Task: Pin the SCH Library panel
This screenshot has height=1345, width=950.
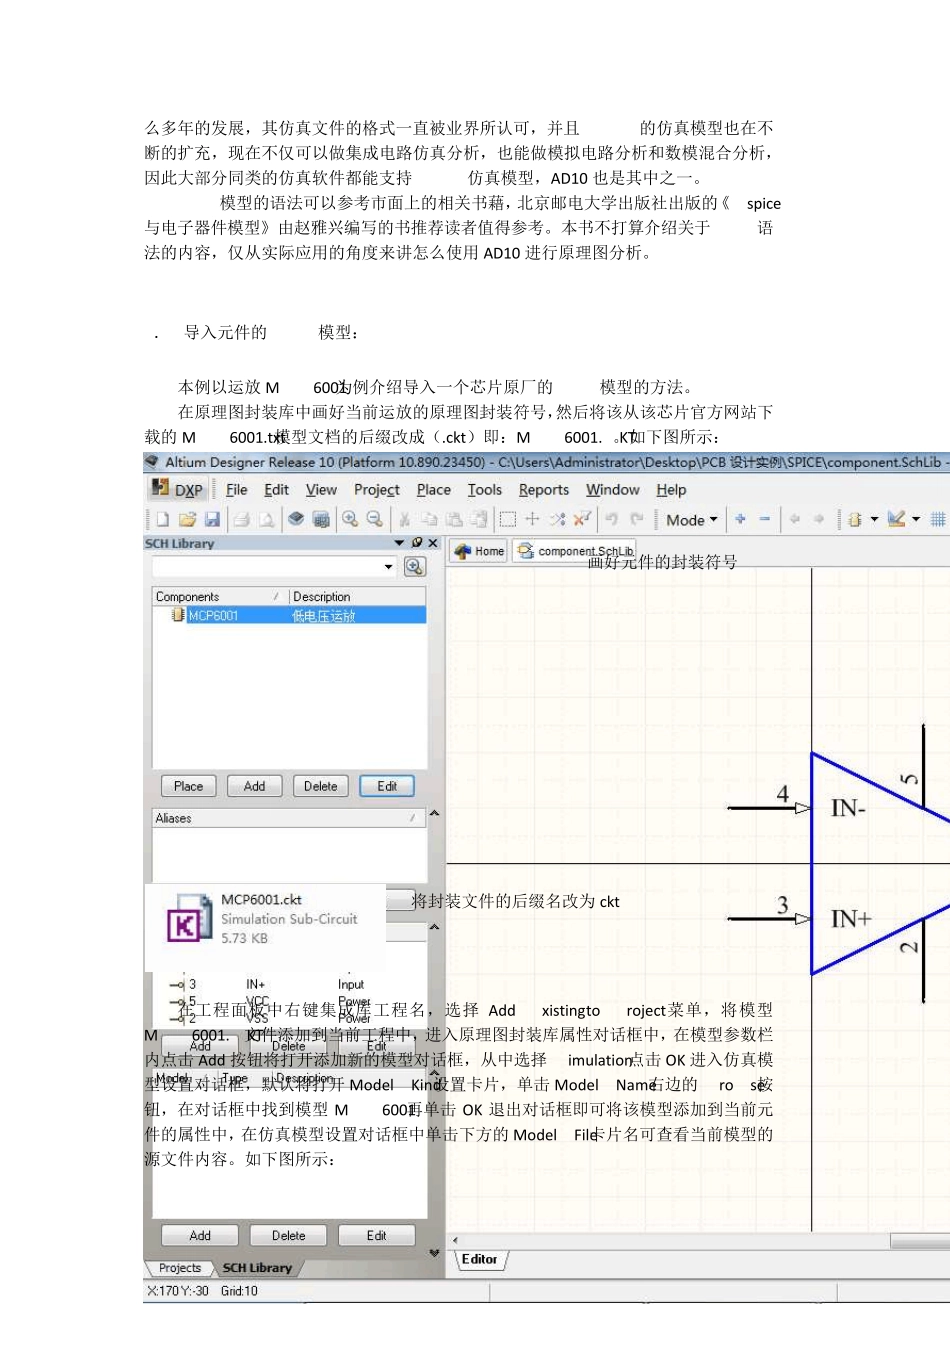Action: pos(417,543)
